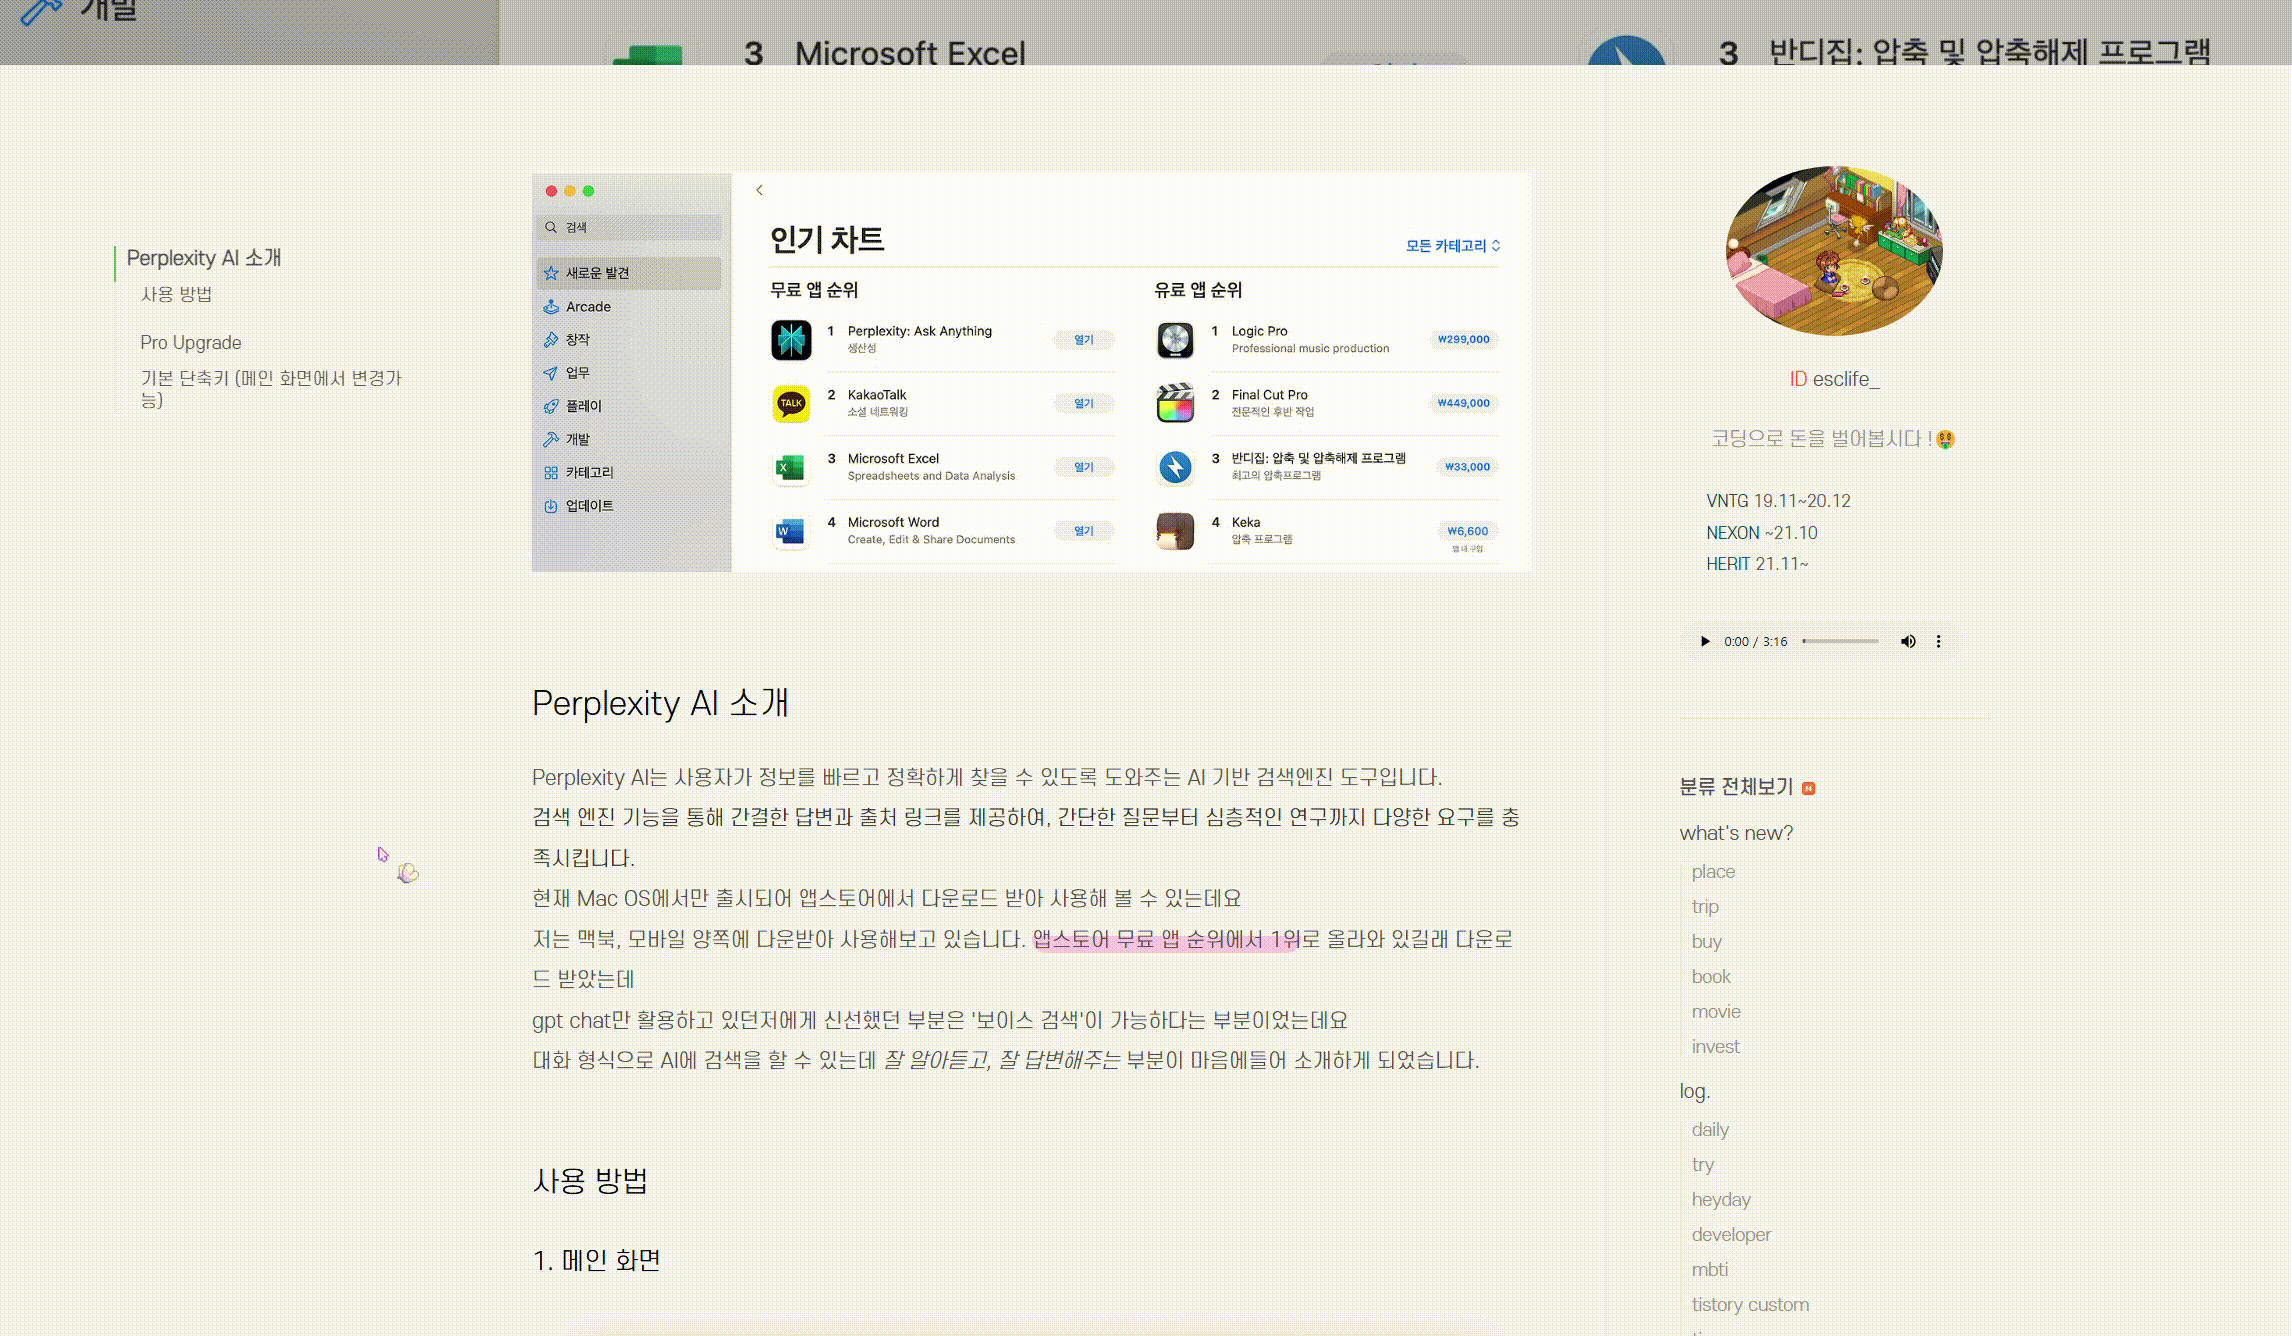The image size is (2292, 1336).
Task: Open the heyday category
Action: 1721,1200
